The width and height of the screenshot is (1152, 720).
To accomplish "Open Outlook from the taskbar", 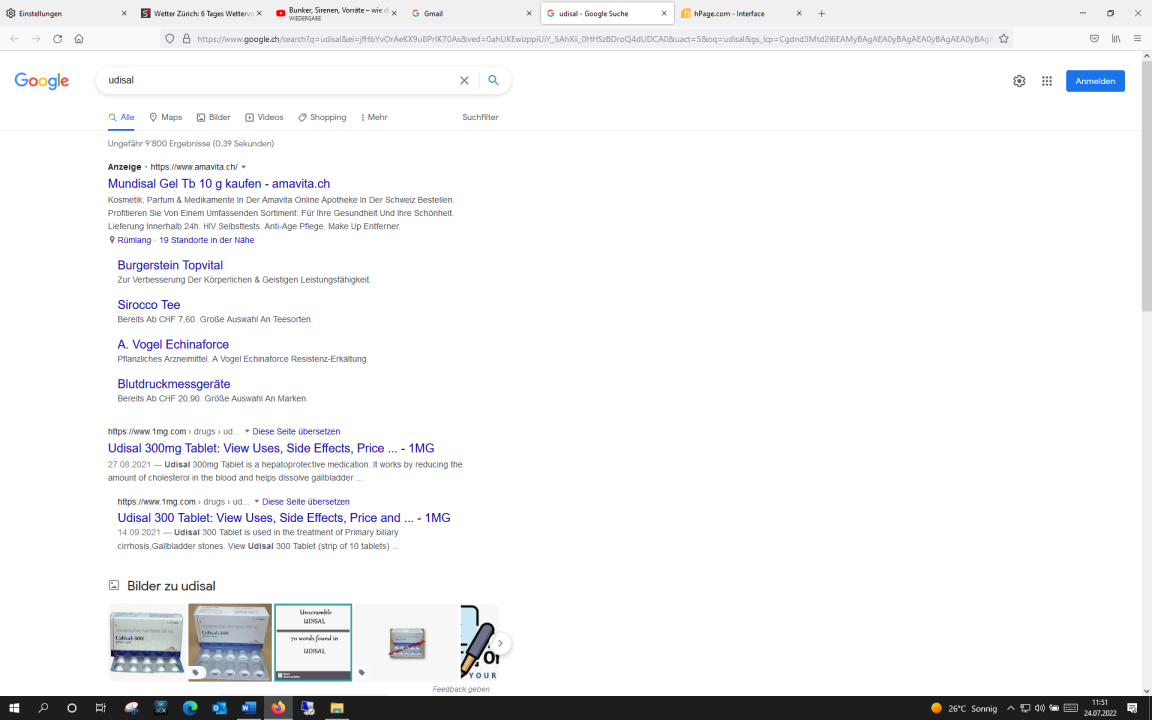I will pos(219,708).
